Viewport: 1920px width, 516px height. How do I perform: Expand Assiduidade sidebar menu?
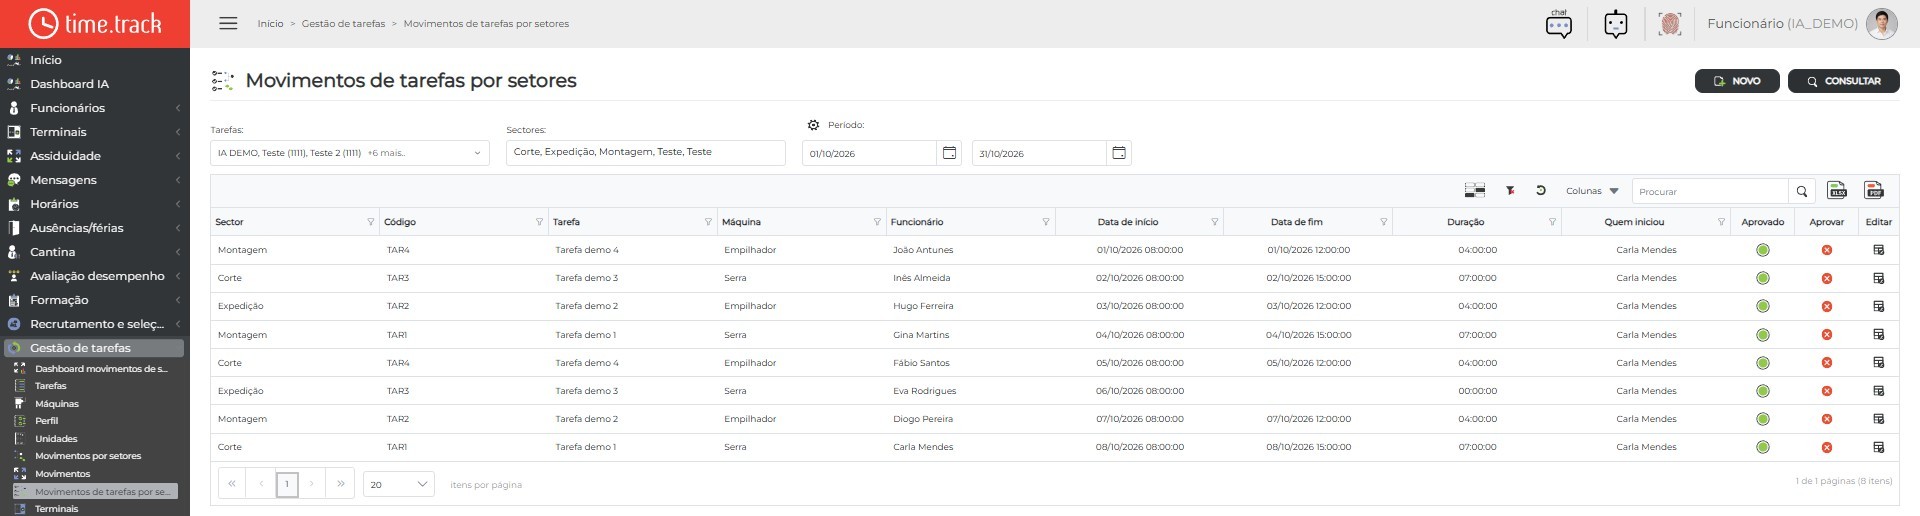coord(94,156)
